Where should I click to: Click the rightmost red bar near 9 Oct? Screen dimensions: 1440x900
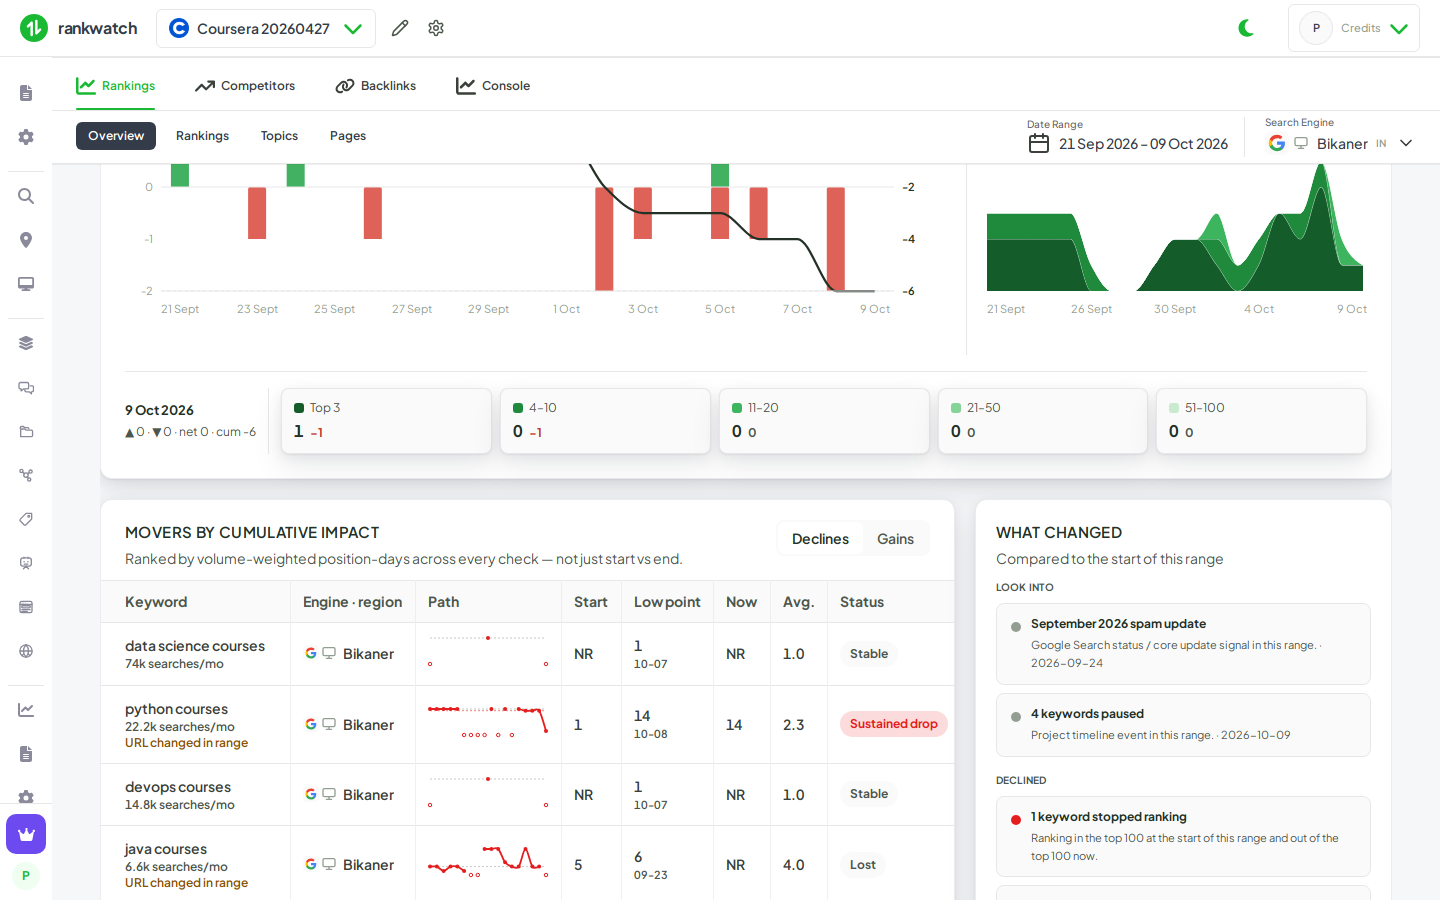point(836,239)
